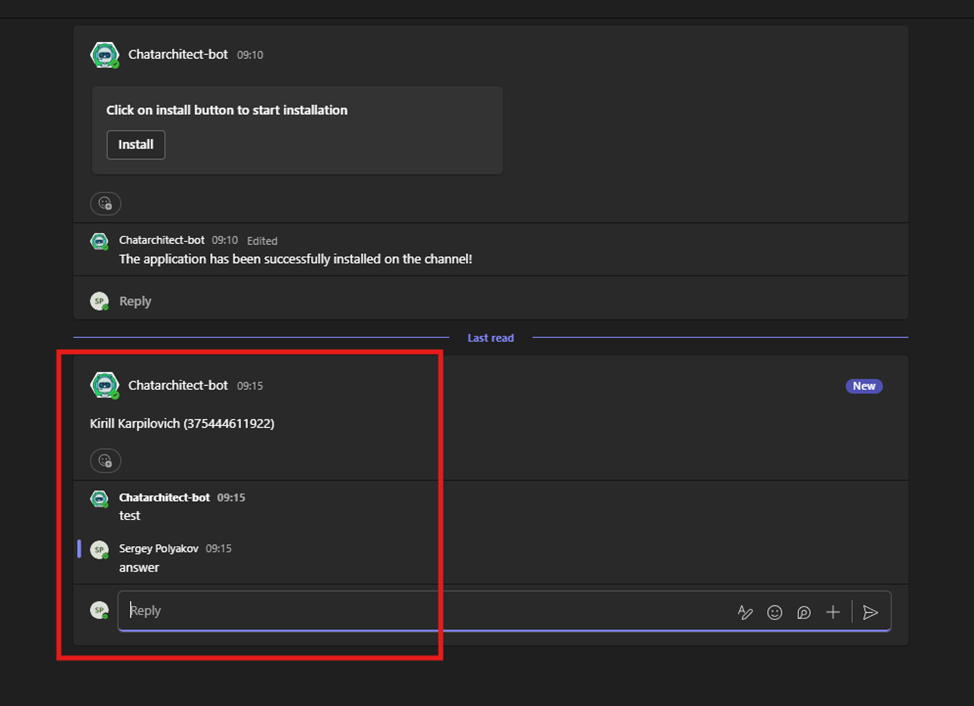
Task: Open Sergey Polyakov's profile avatar beside answer
Action: [x=99, y=550]
